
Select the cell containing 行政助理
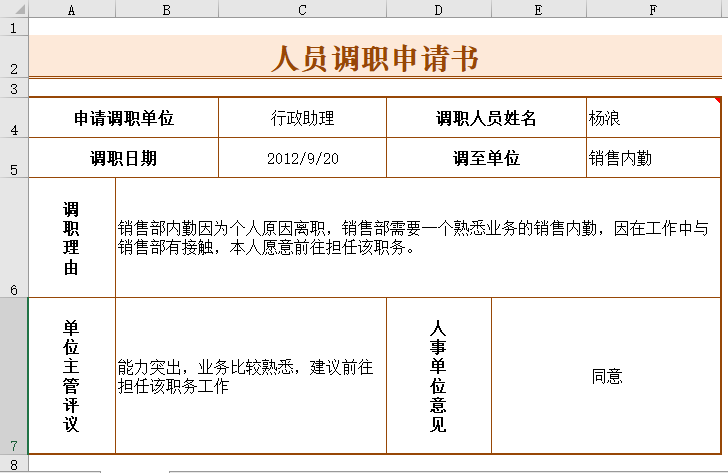tap(302, 118)
